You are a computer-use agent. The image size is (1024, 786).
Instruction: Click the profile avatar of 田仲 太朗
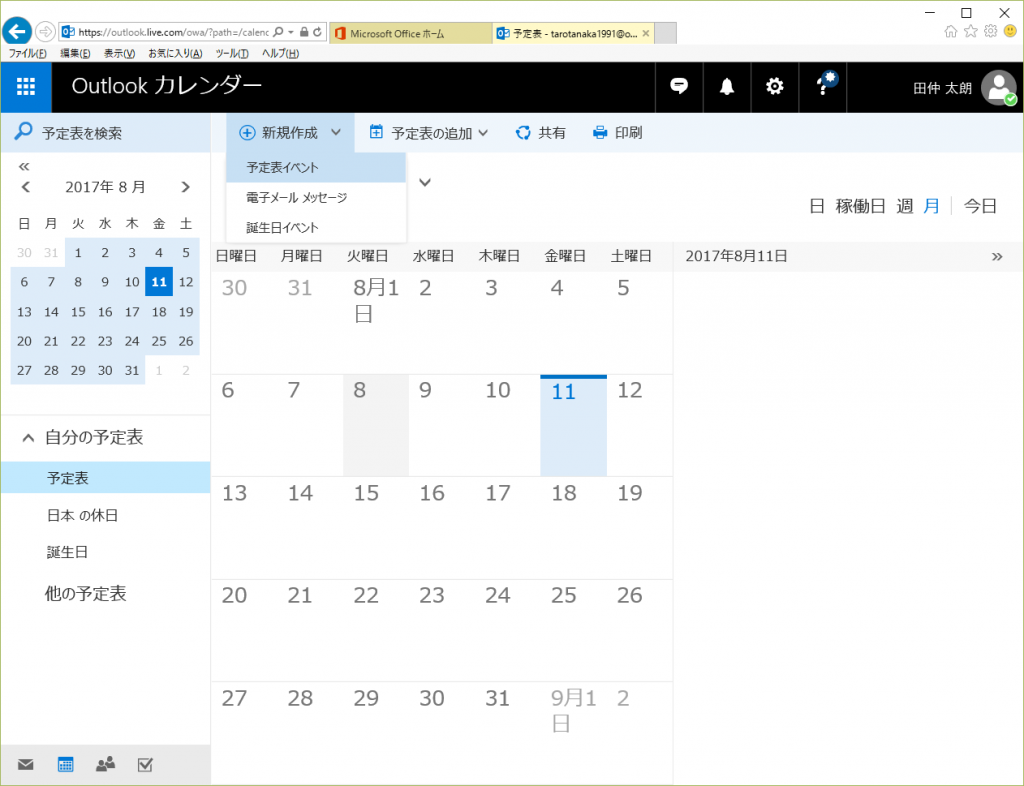pyautogui.click(x=999, y=87)
